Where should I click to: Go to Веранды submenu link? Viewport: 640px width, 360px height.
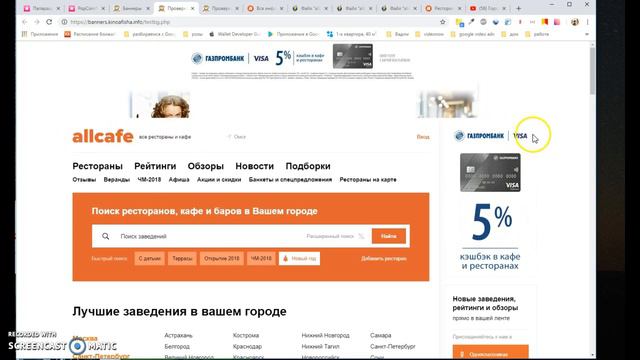point(117,180)
